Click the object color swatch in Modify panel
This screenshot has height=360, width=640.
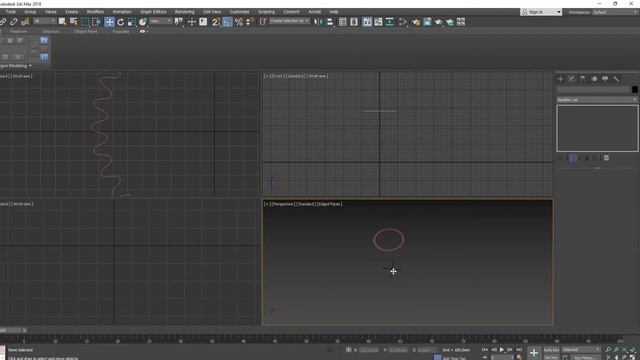coord(634,89)
